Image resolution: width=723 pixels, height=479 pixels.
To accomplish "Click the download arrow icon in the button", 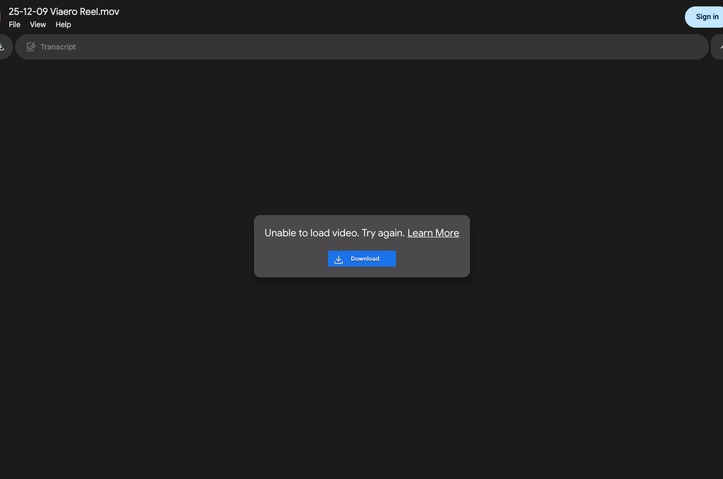I will [338, 259].
